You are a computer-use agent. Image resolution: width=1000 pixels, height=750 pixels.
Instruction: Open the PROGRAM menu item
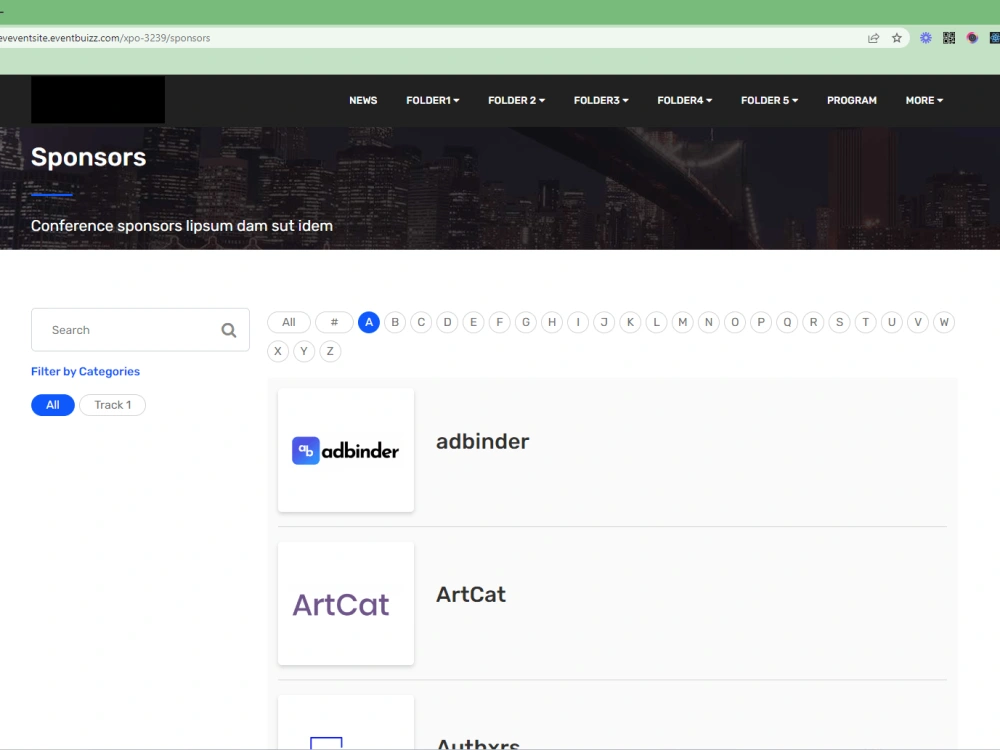tap(851, 100)
